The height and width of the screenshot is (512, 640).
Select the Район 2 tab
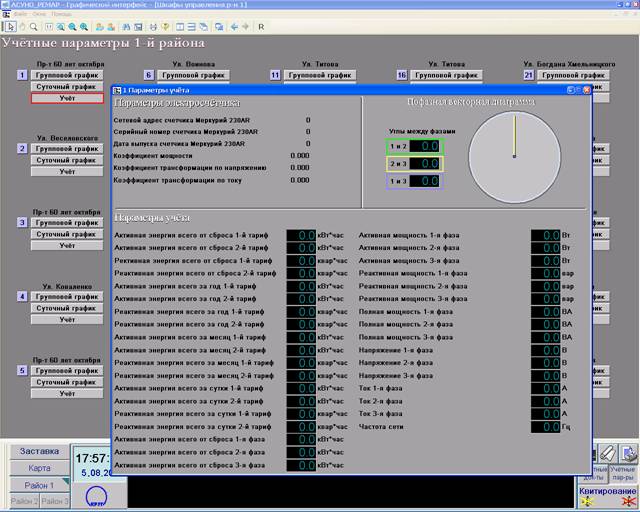24,501
